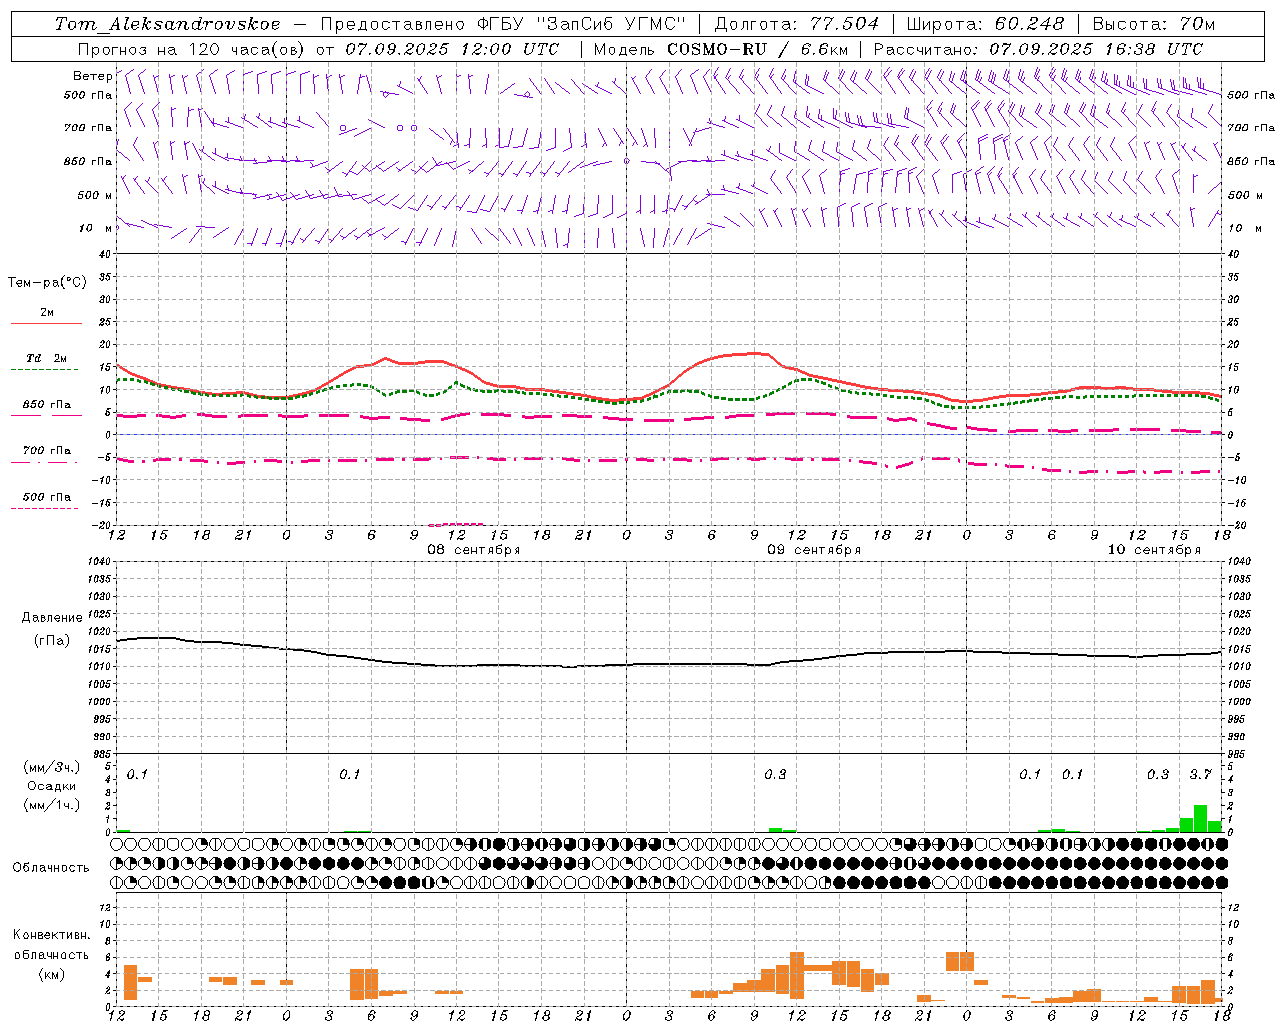
Task: Click the 0.3 precipitation value on 09 сентября
Action: click(775, 775)
